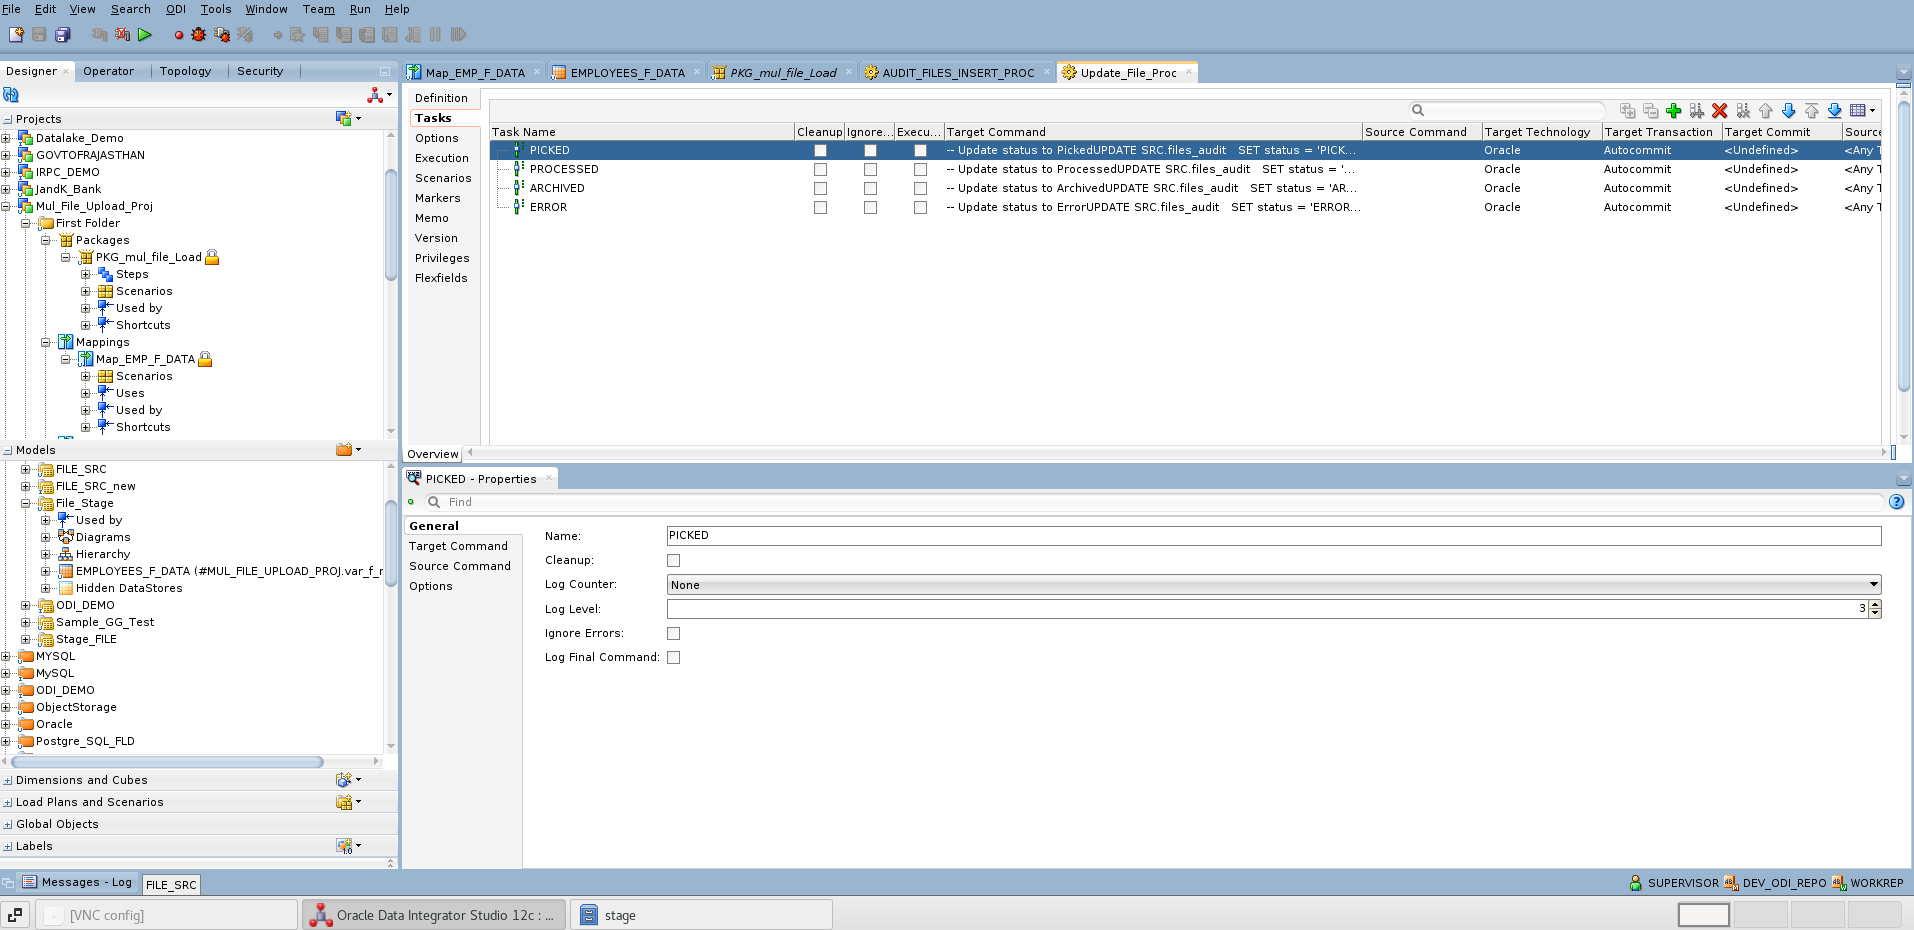Image resolution: width=1914 pixels, height=930 pixels.
Task: Click the search magnifier in the Tasks panel
Action: [x=1418, y=110]
